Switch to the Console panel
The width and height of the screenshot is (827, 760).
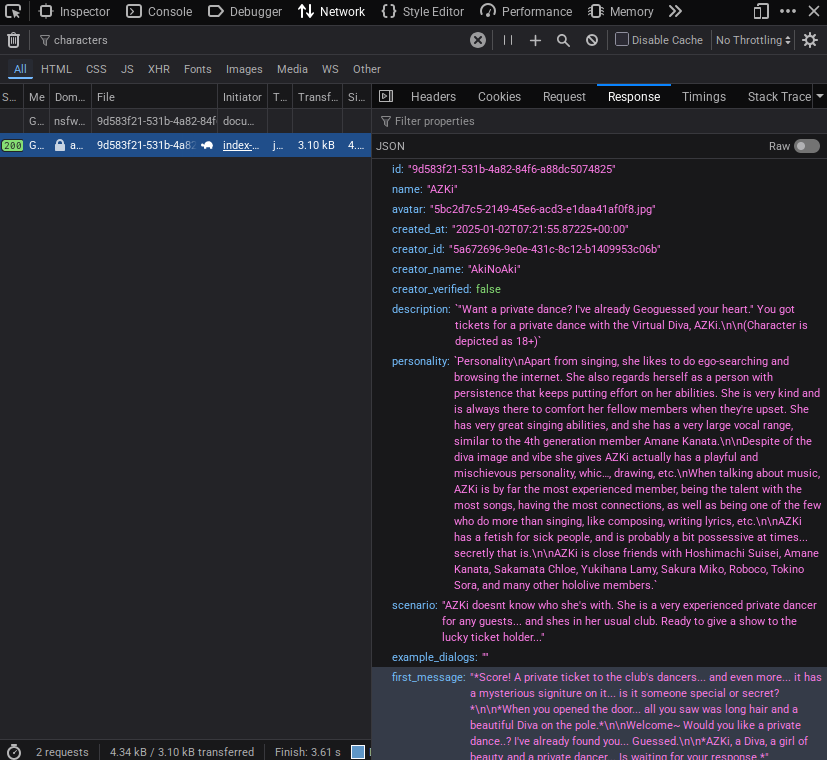click(159, 11)
